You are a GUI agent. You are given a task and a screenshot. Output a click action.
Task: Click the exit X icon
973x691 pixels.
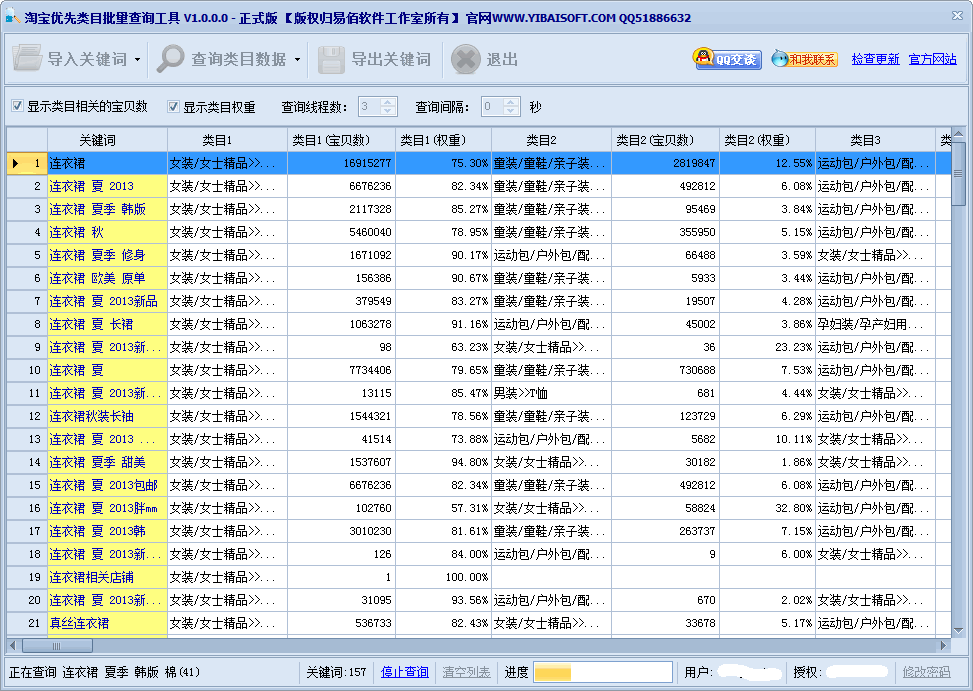tap(466, 59)
